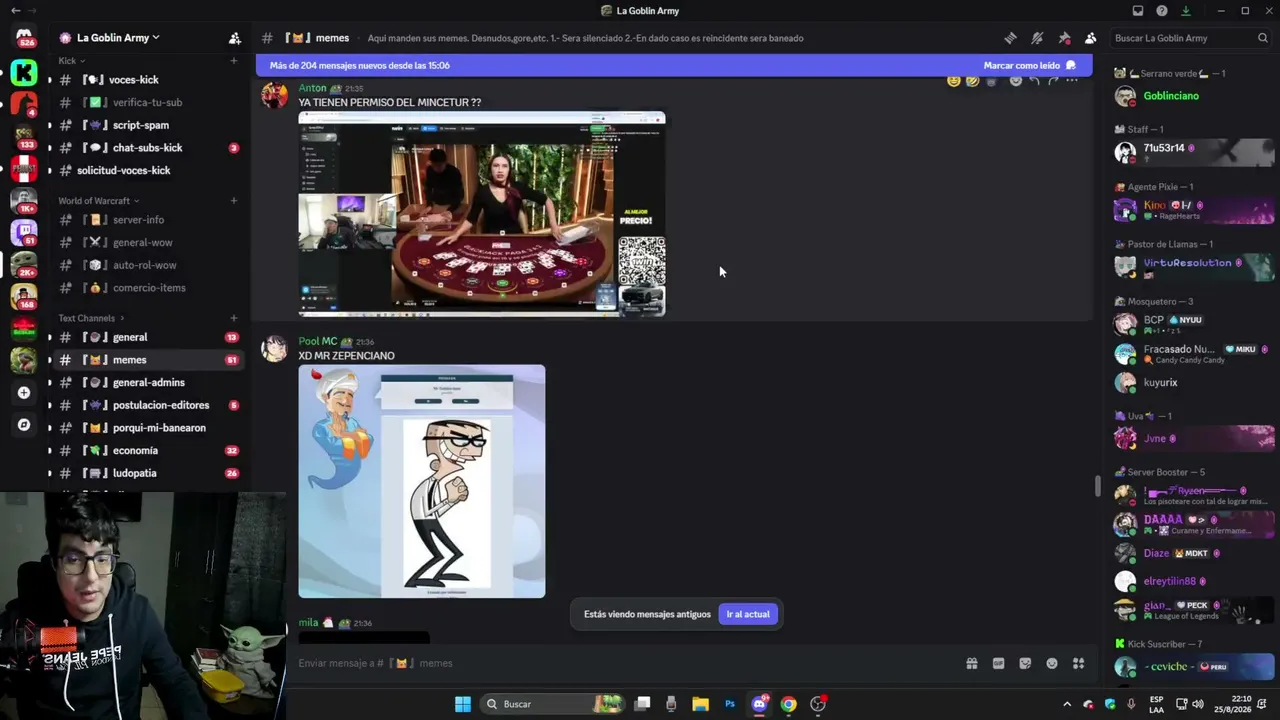Open pinned messages in memes
Screen dimensions: 1280x720
[x=1064, y=38]
